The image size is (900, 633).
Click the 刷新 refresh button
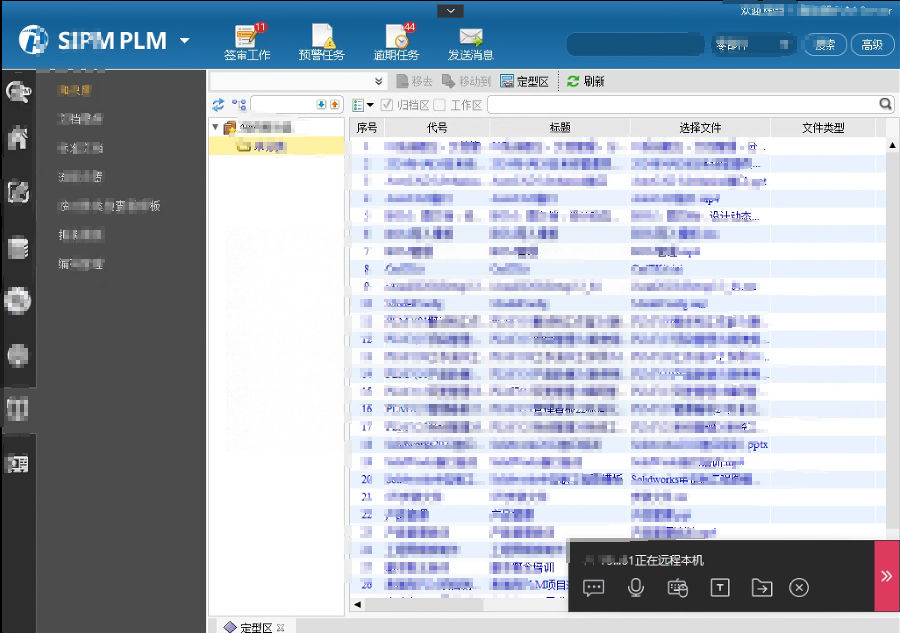coord(585,81)
